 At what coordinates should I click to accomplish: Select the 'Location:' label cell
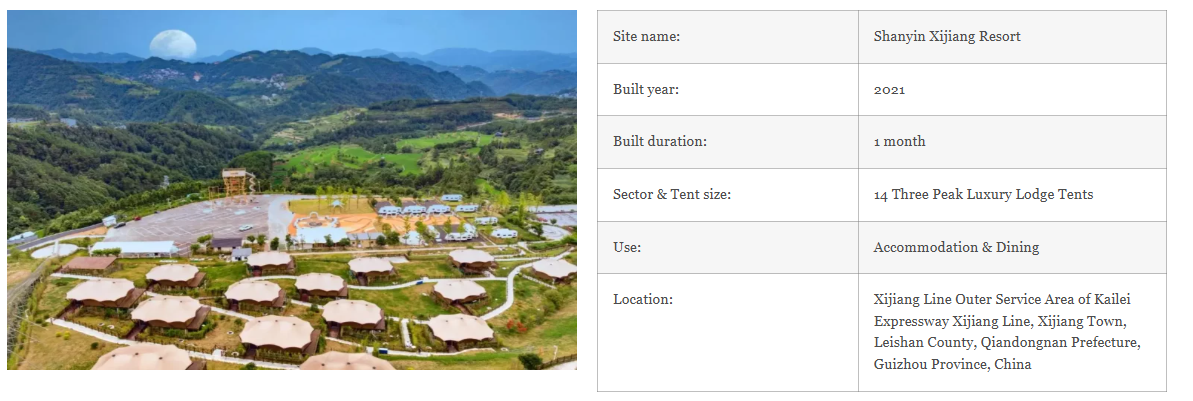(x=728, y=333)
